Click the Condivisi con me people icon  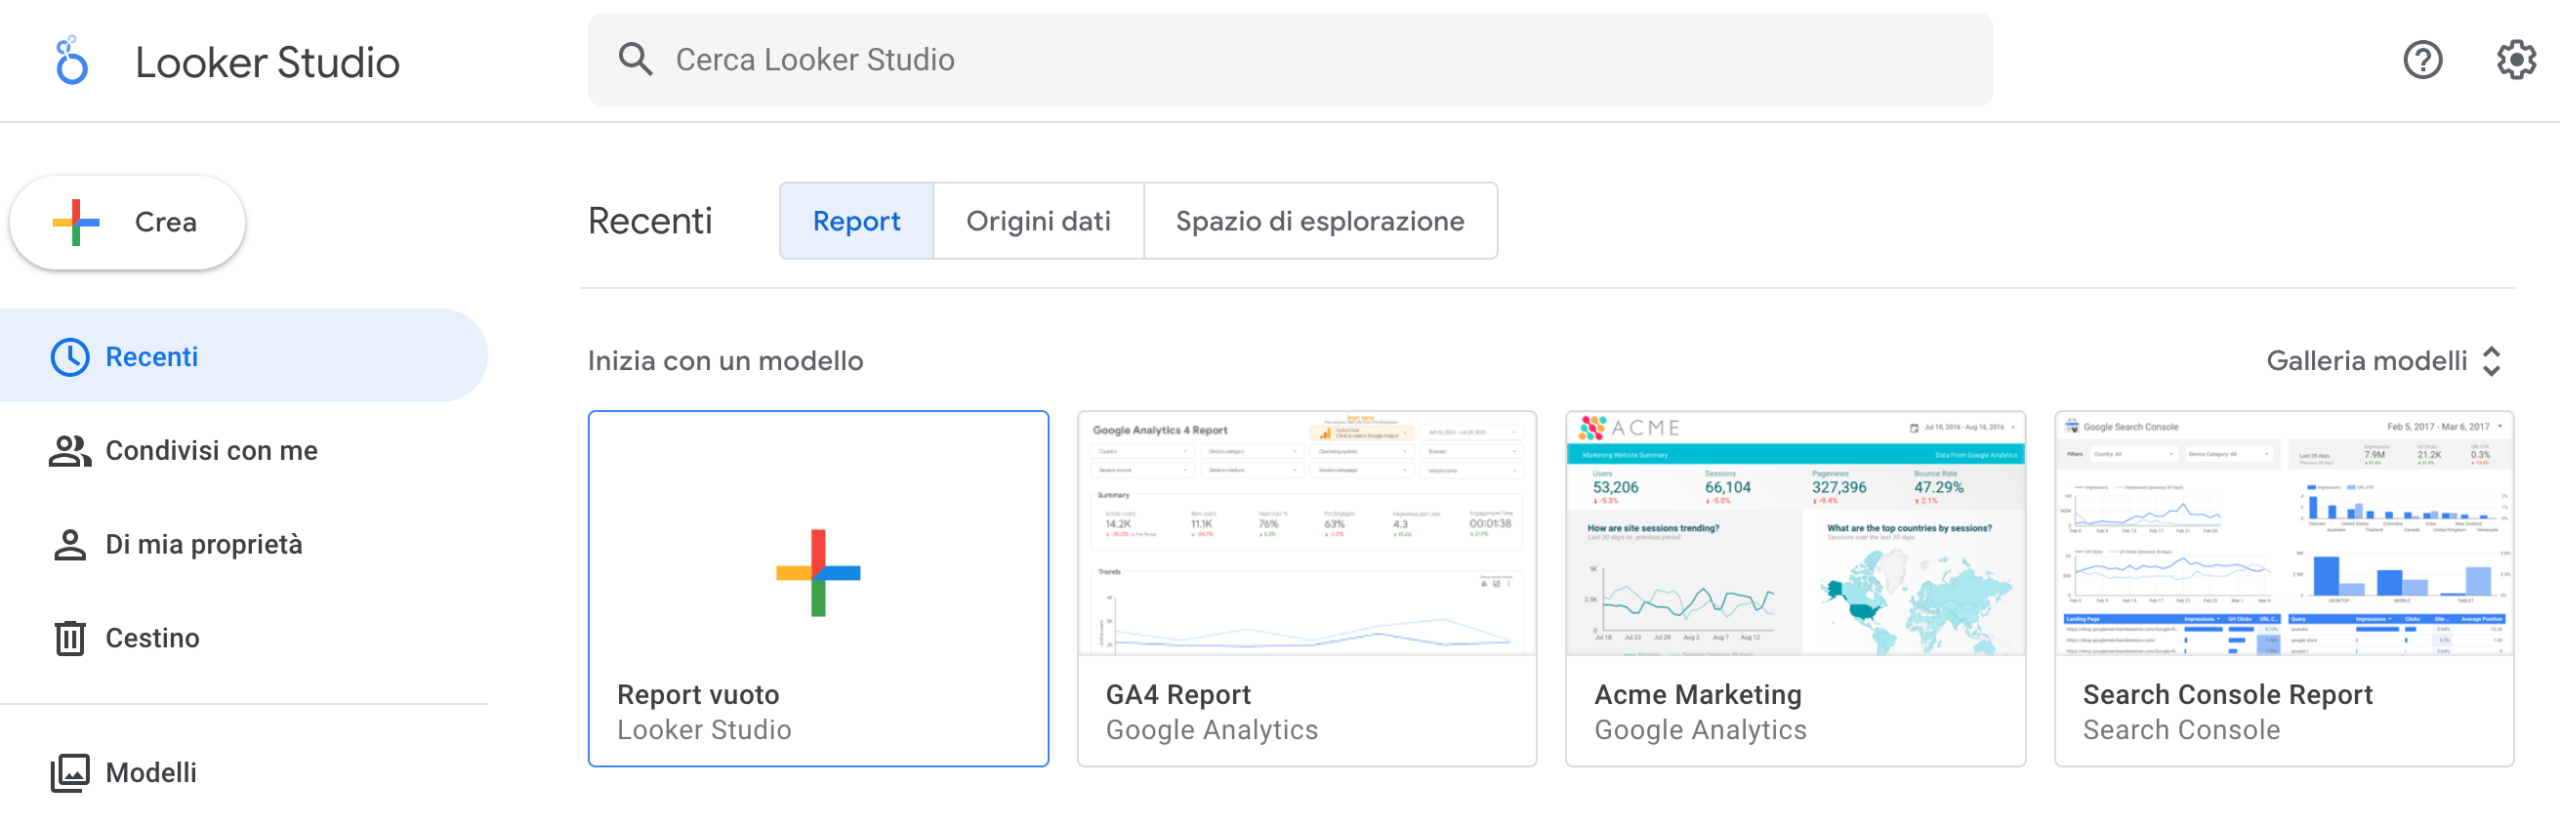click(x=70, y=451)
